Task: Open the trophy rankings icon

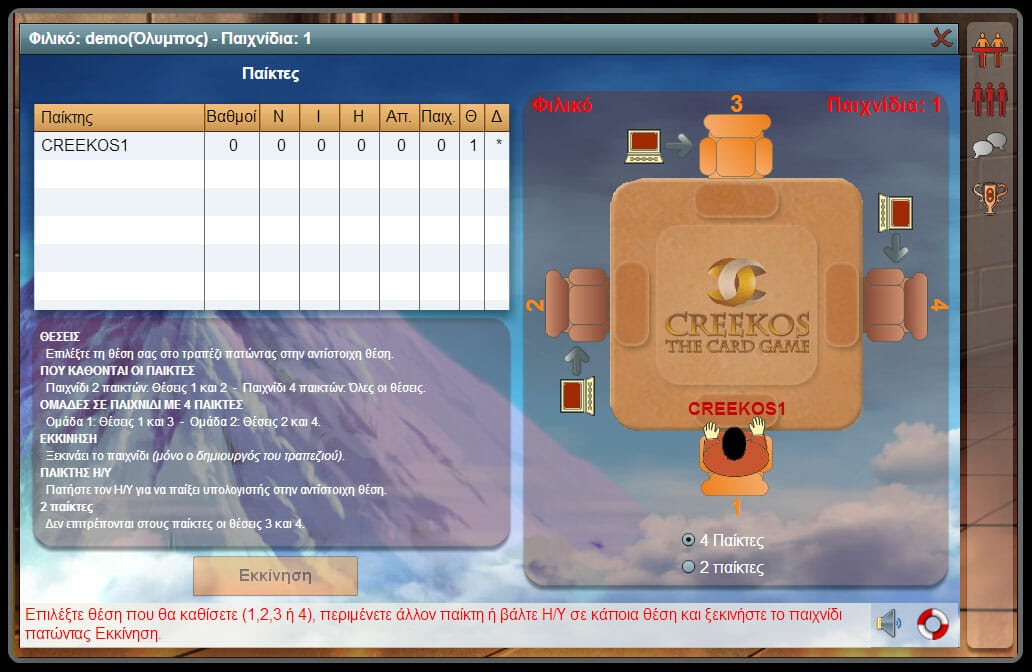Action: coord(990,196)
